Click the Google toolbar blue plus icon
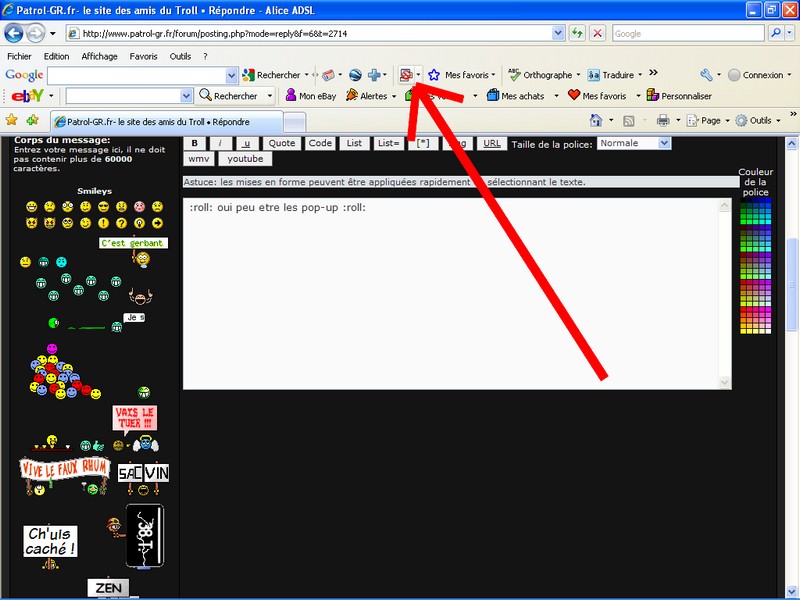This screenshot has width=800, height=600. (x=374, y=75)
